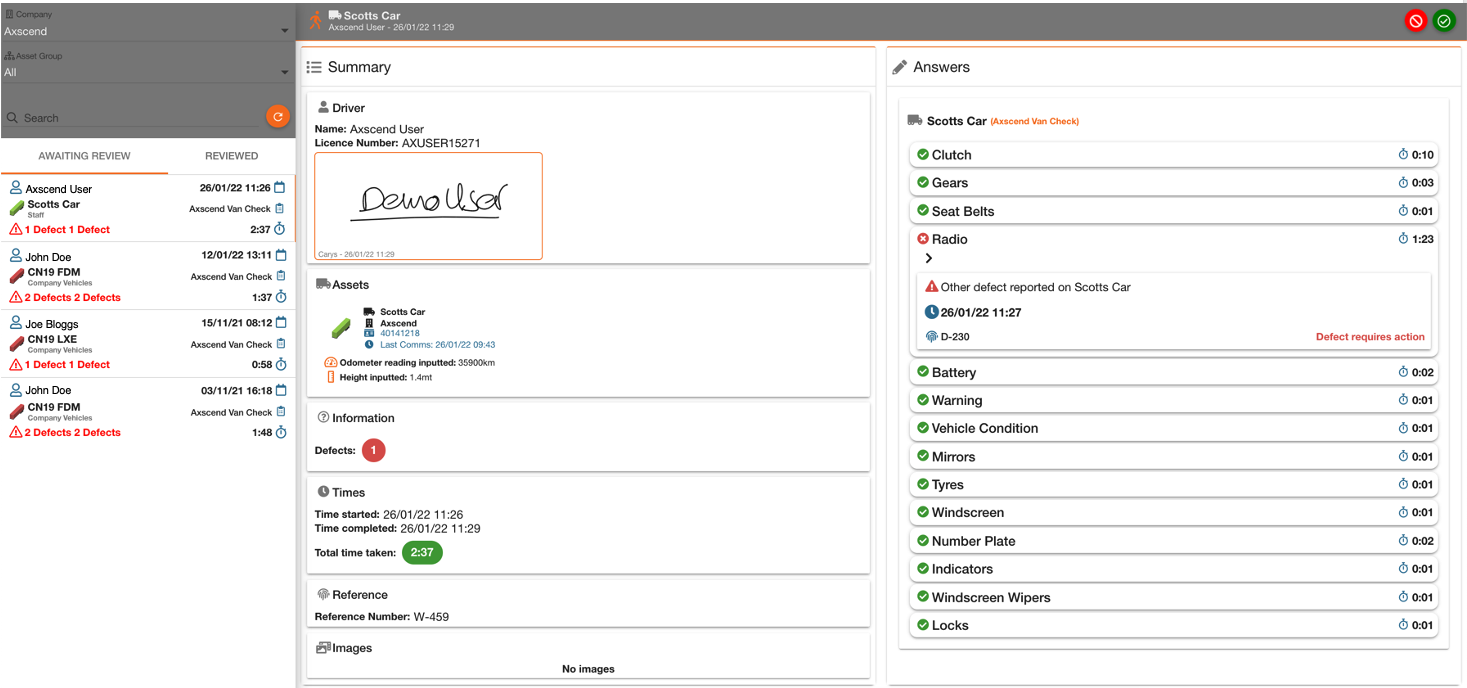
Task: Open the asset ID link 40141218
Action: 399,334
